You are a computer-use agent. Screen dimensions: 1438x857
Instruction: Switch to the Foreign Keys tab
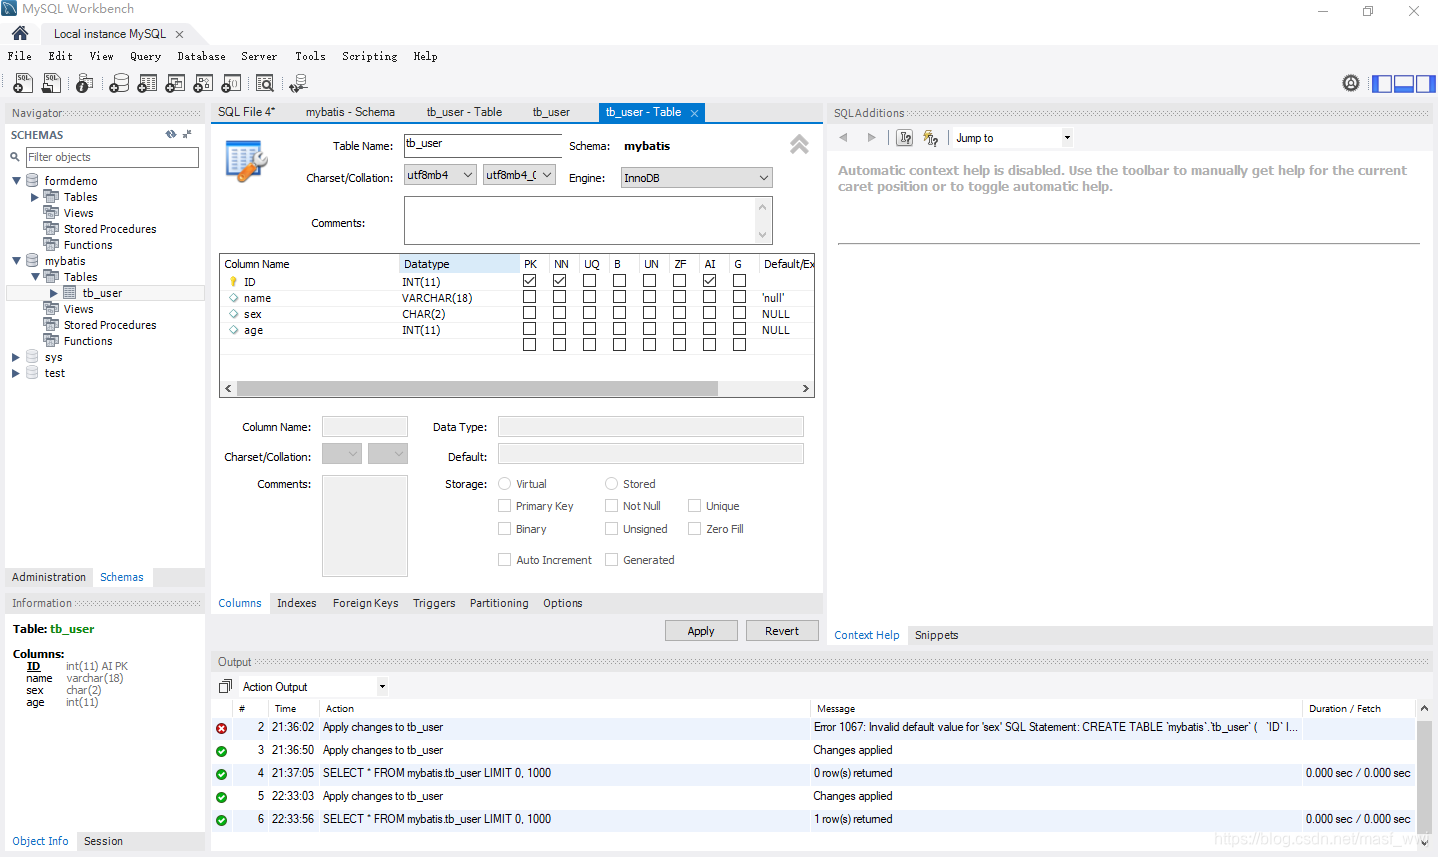point(366,603)
